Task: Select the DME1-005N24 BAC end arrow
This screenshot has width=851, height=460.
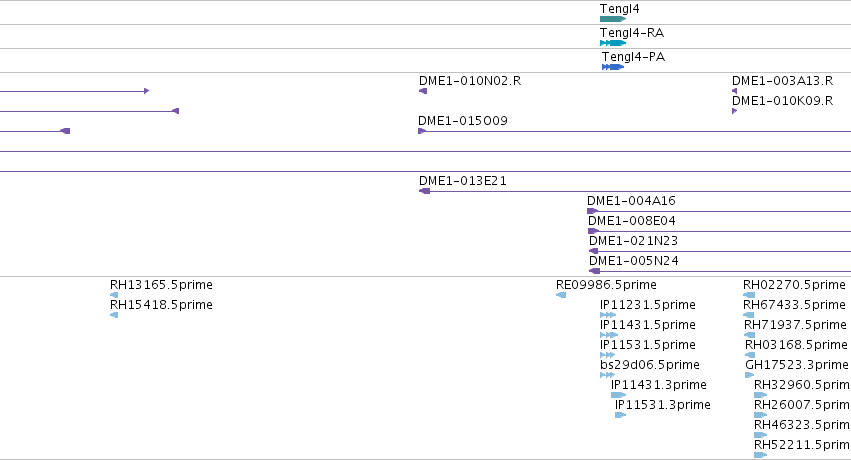Action: (x=594, y=271)
